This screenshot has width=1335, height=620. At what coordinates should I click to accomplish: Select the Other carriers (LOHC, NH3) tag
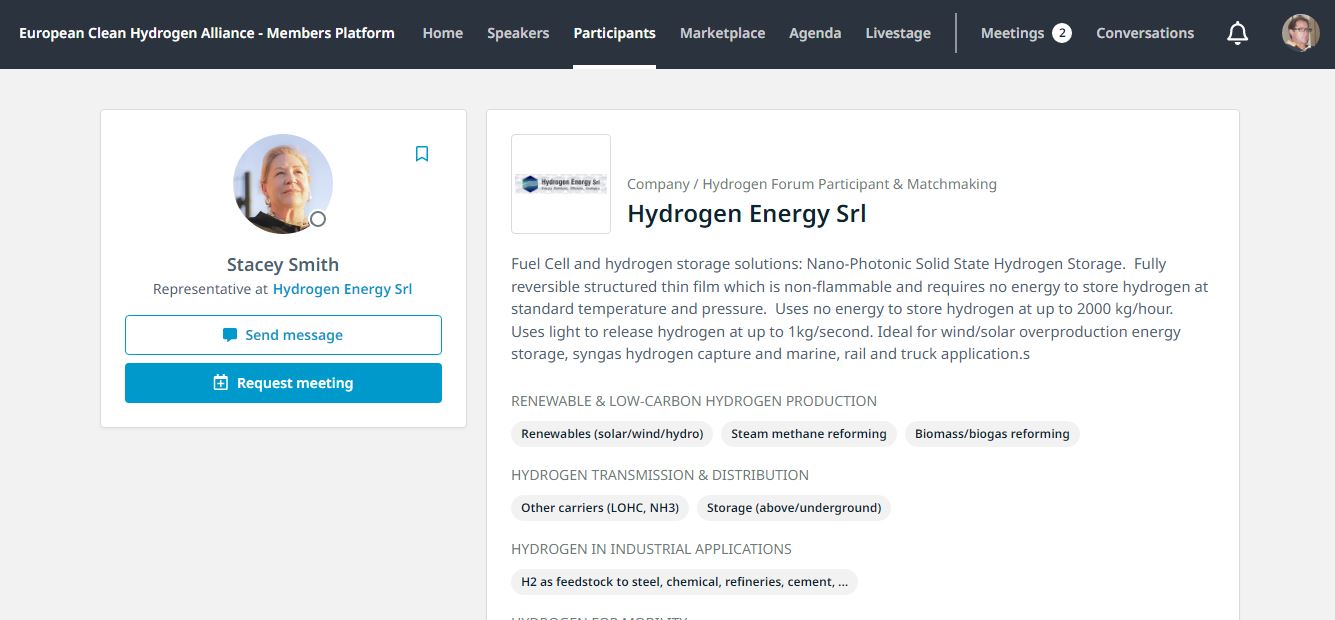[x=600, y=508]
